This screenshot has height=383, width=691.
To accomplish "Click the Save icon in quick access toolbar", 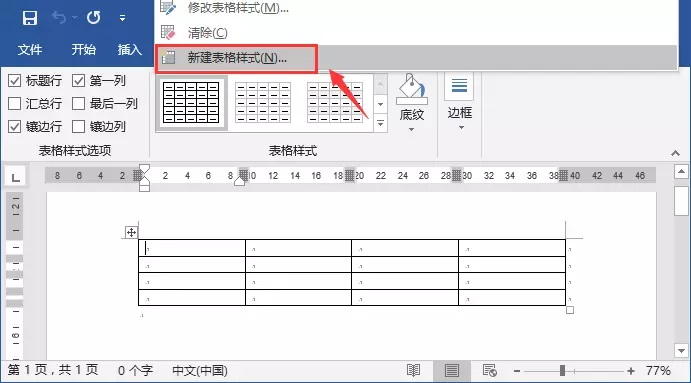I will point(30,18).
